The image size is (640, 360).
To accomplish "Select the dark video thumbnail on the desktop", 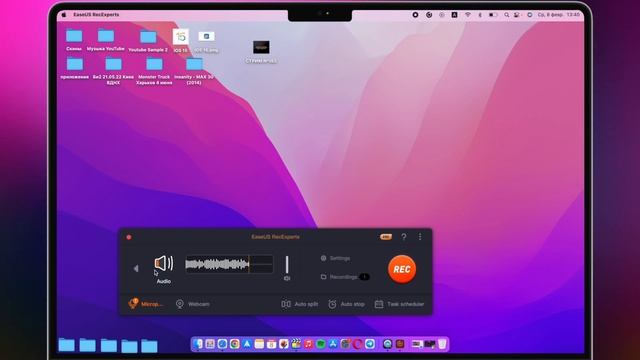I will pos(261,47).
